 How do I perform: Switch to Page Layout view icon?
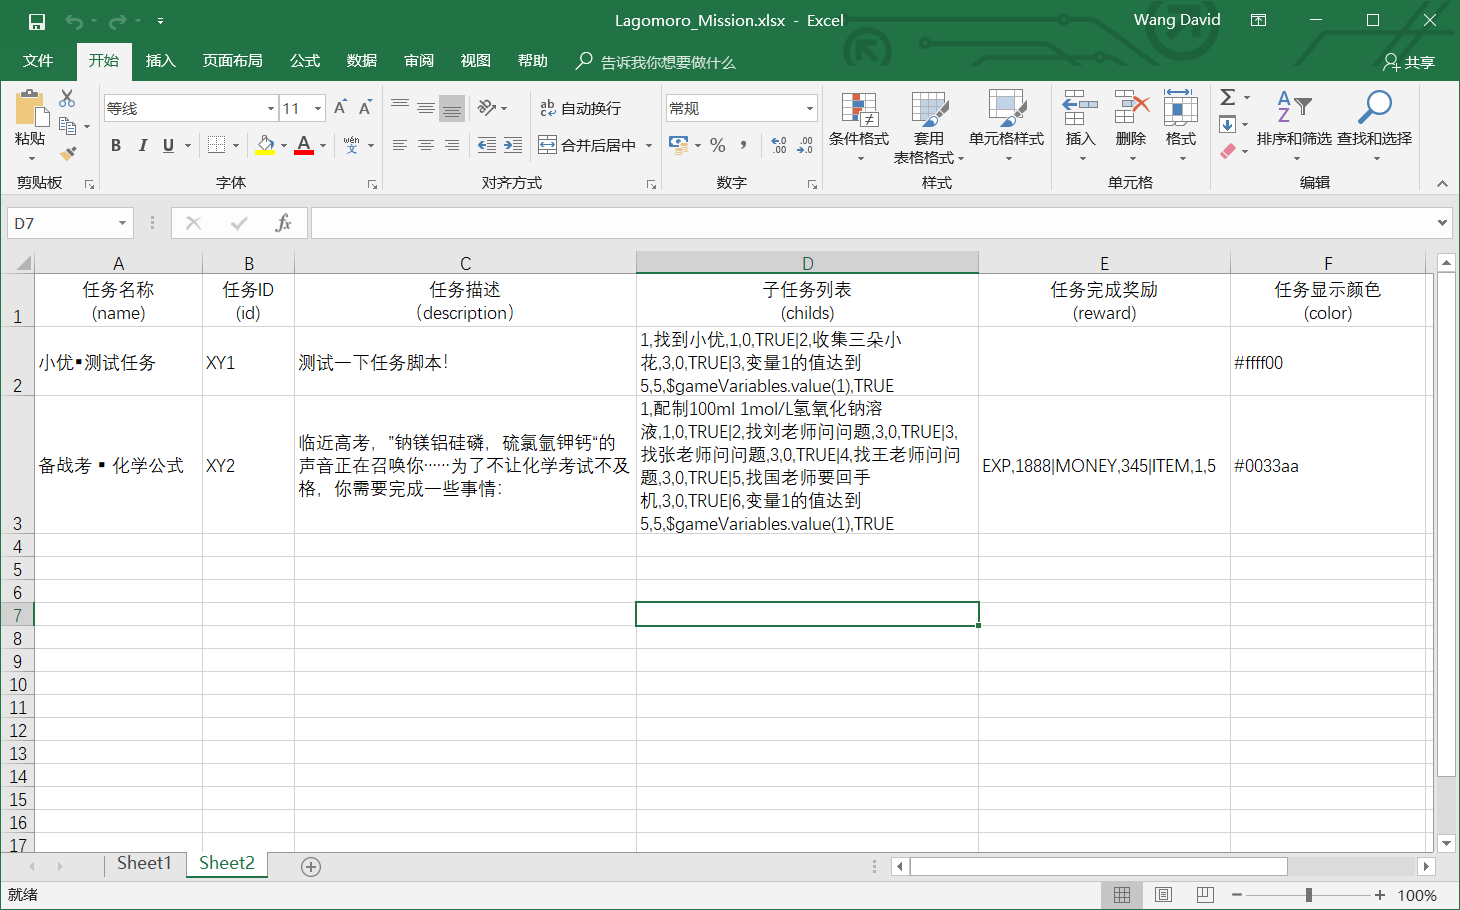click(1163, 895)
